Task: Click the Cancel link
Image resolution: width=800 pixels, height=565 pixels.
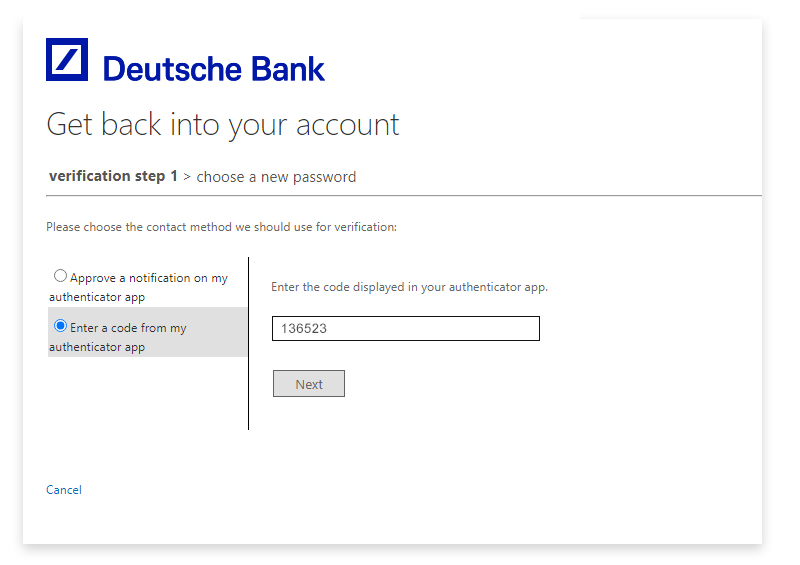Action: 64,490
